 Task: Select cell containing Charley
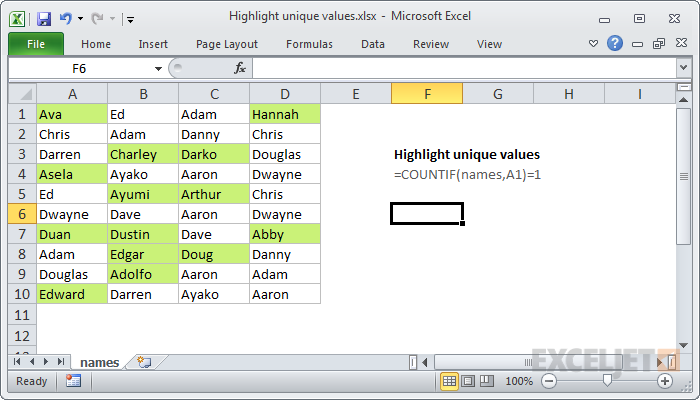(143, 154)
